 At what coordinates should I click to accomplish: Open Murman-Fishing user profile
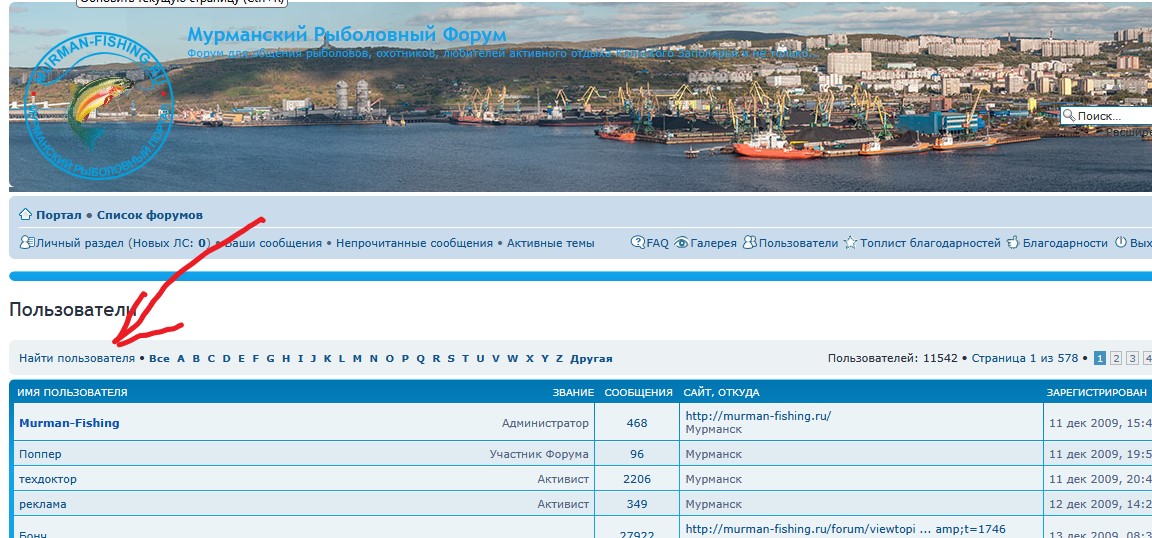[x=69, y=423]
